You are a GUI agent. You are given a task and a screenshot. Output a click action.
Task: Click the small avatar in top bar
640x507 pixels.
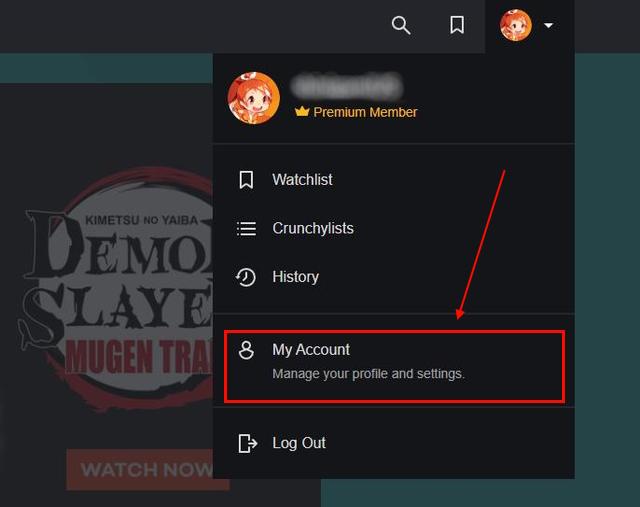click(516, 25)
